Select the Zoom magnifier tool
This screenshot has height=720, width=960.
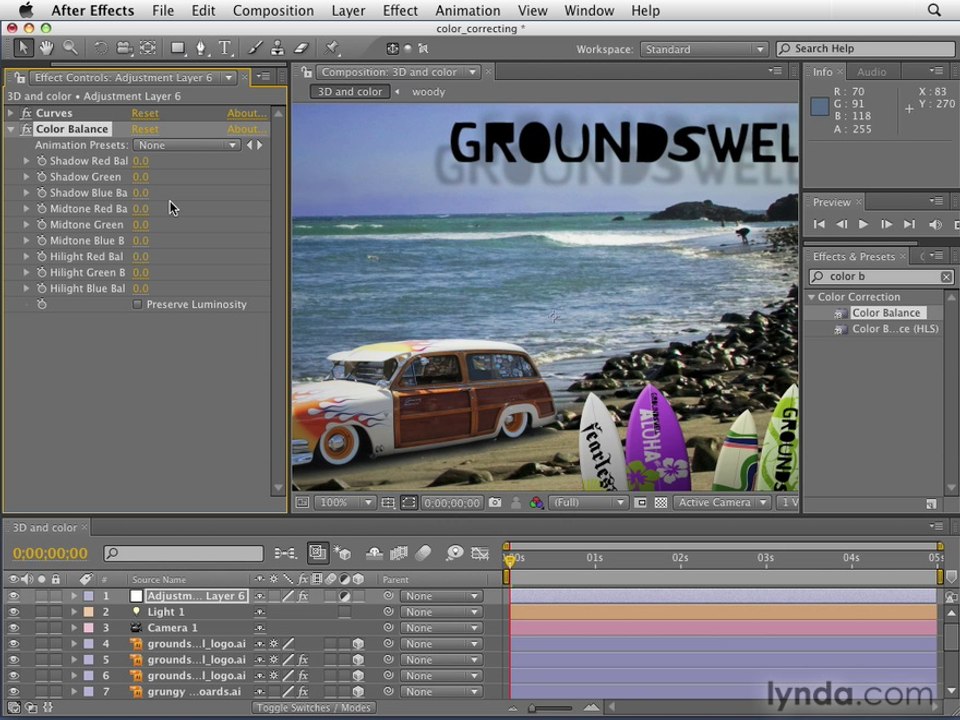[x=70, y=48]
